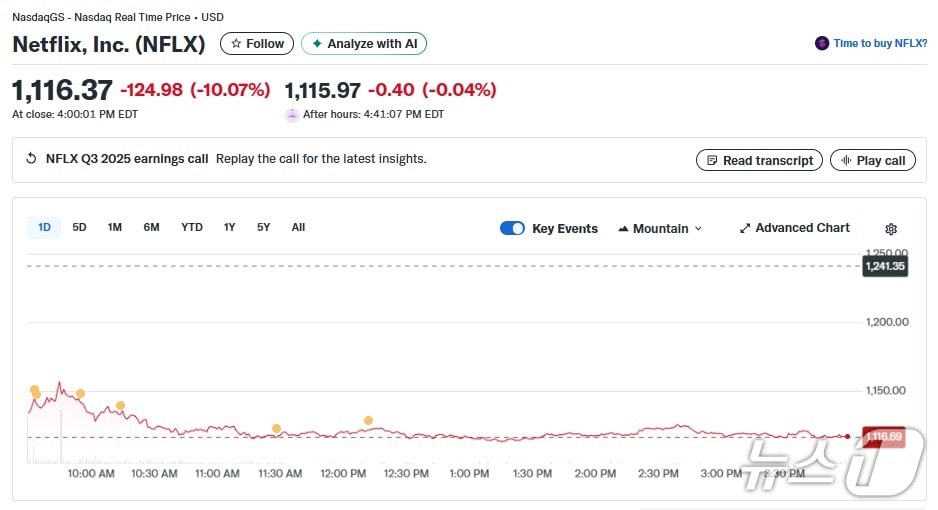
Task: Expand the Mountain chart type dropdown
Action: point(660,228)
